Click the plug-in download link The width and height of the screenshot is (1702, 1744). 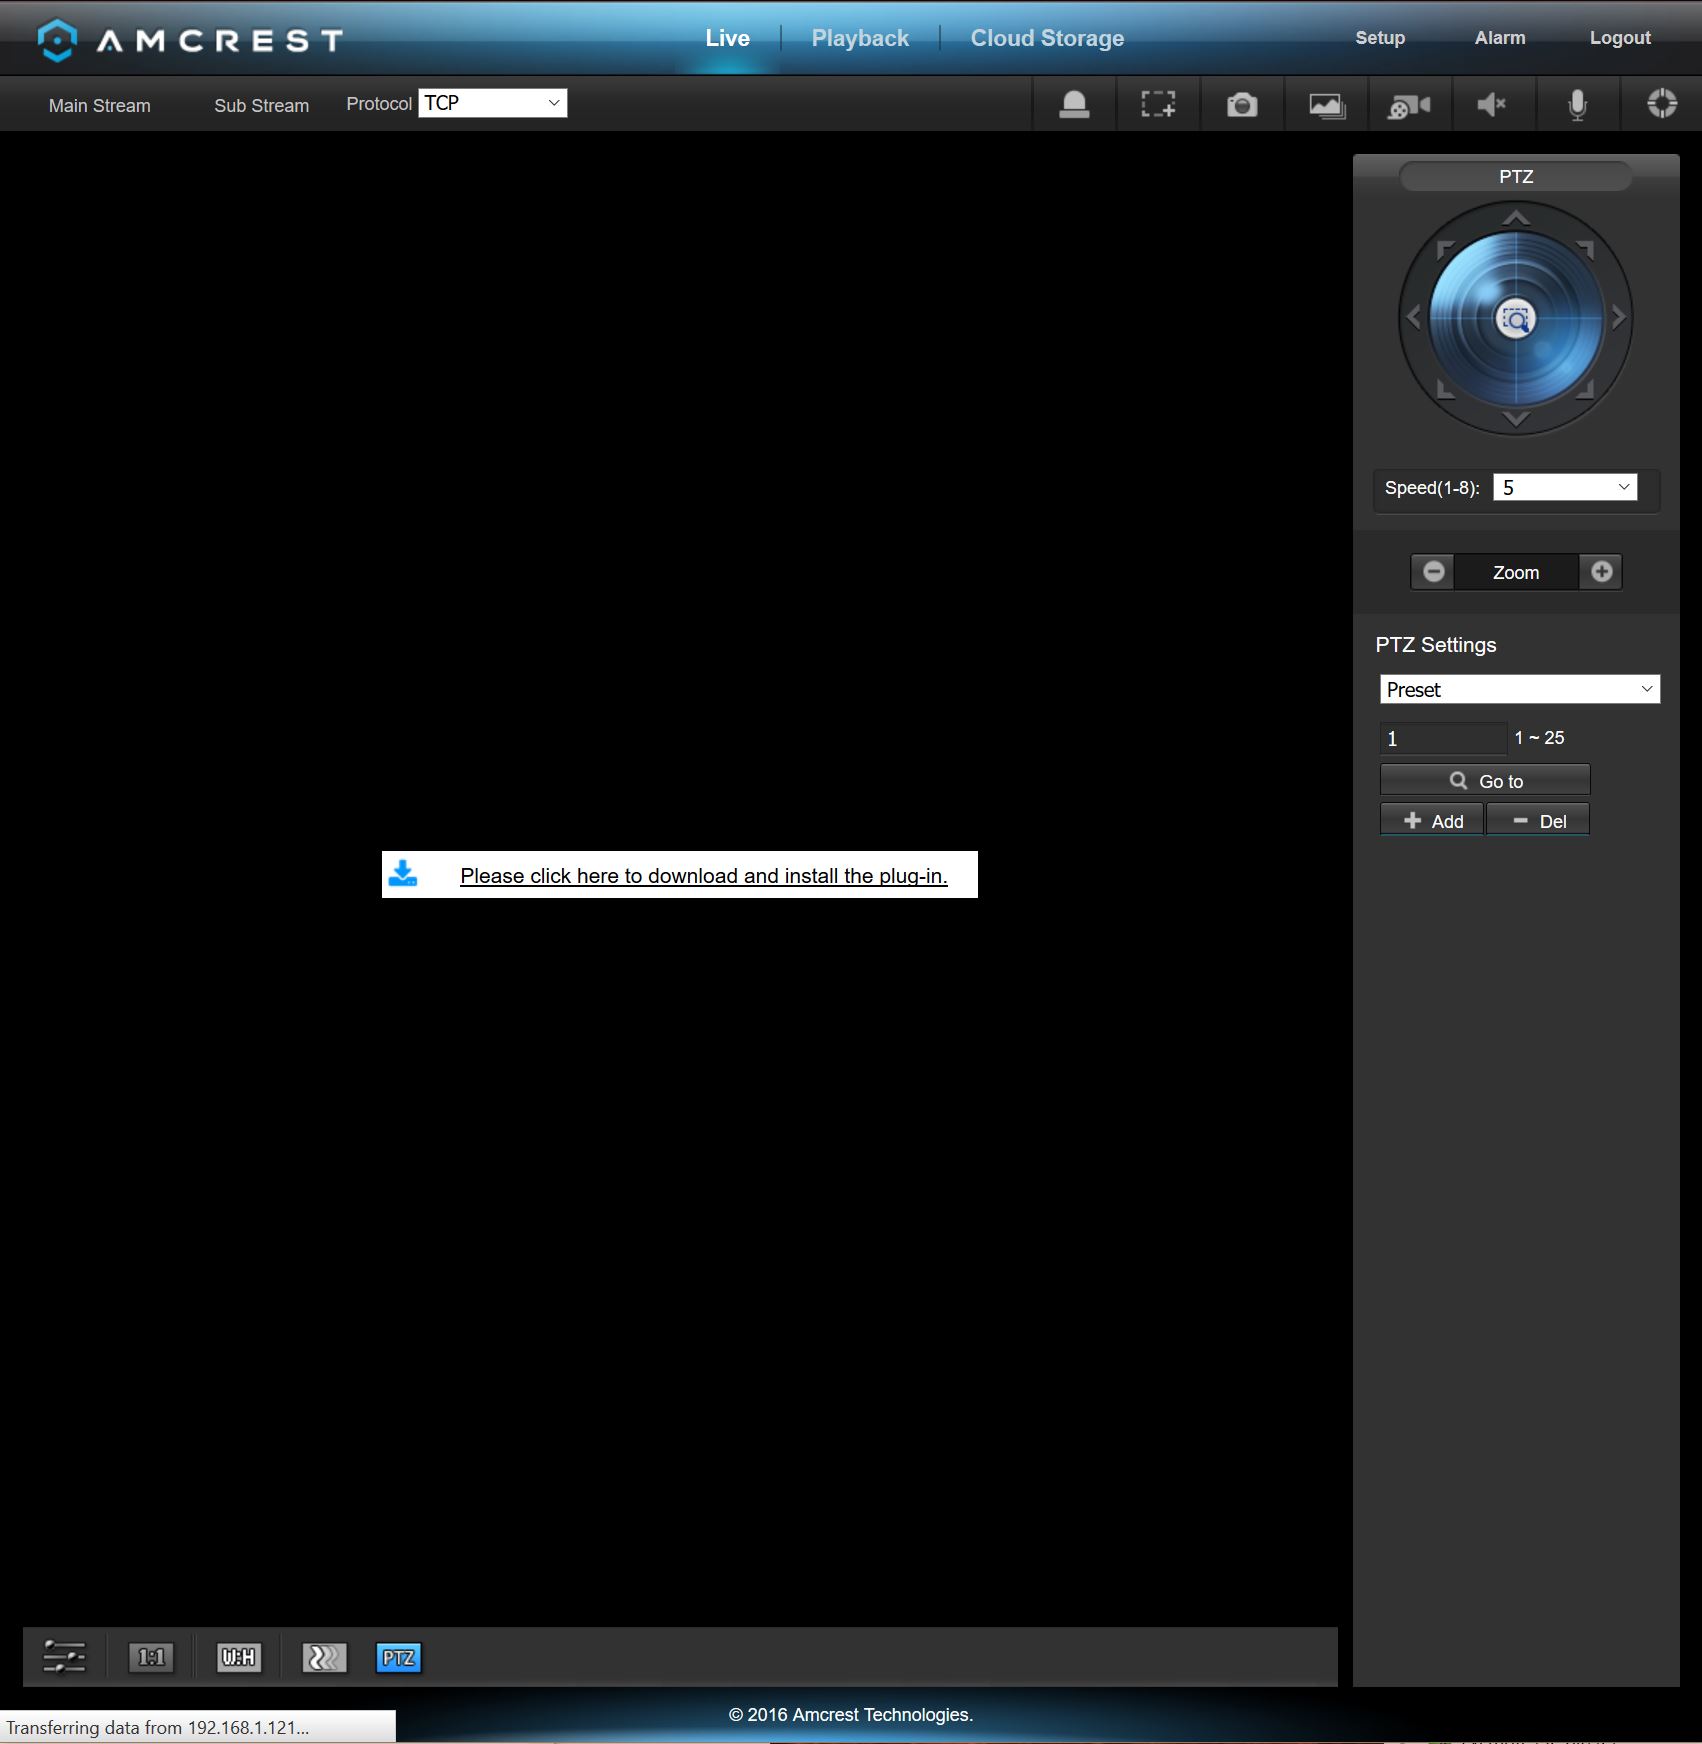tap(704, 876)
